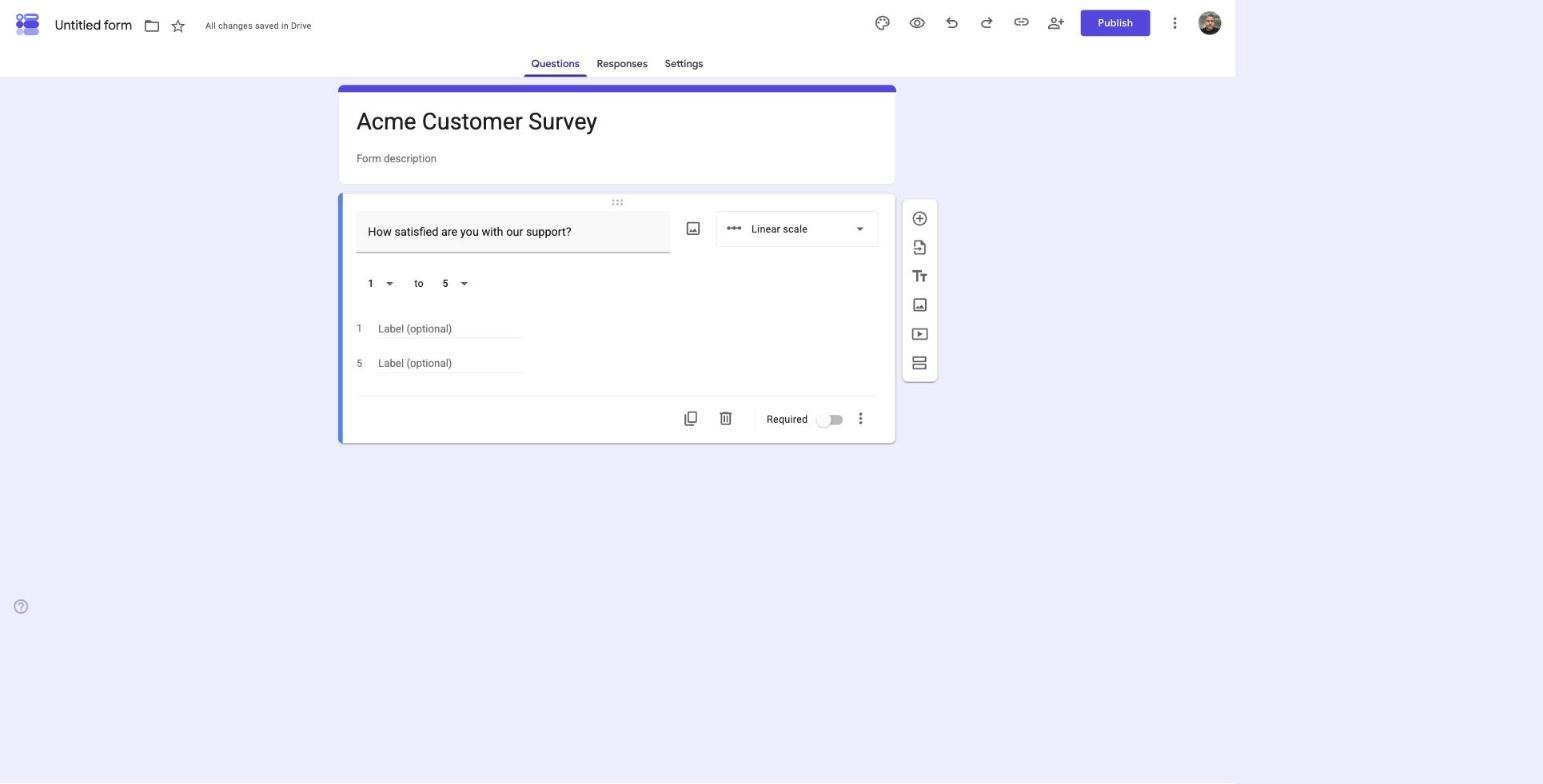Open the scale minimum dropdown showing 1
1543x784 pixels.
pyautogui.click(x=380, y=284)
